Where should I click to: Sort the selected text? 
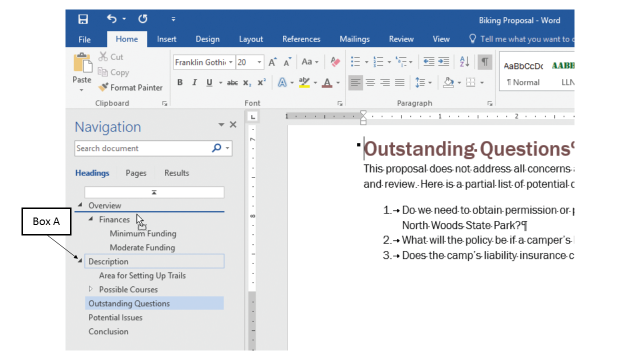[464, 62]
